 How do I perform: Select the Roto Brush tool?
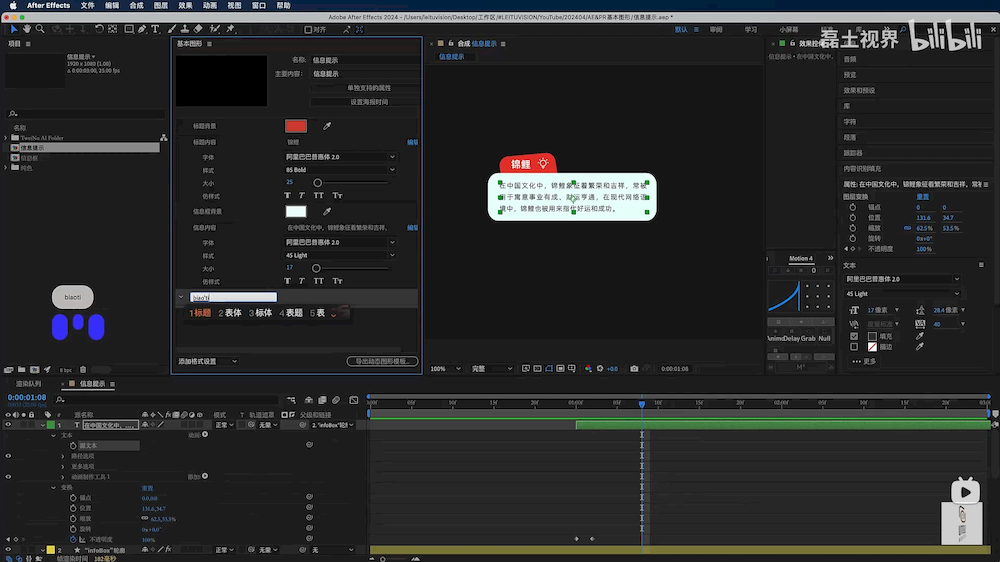(214, 29)
